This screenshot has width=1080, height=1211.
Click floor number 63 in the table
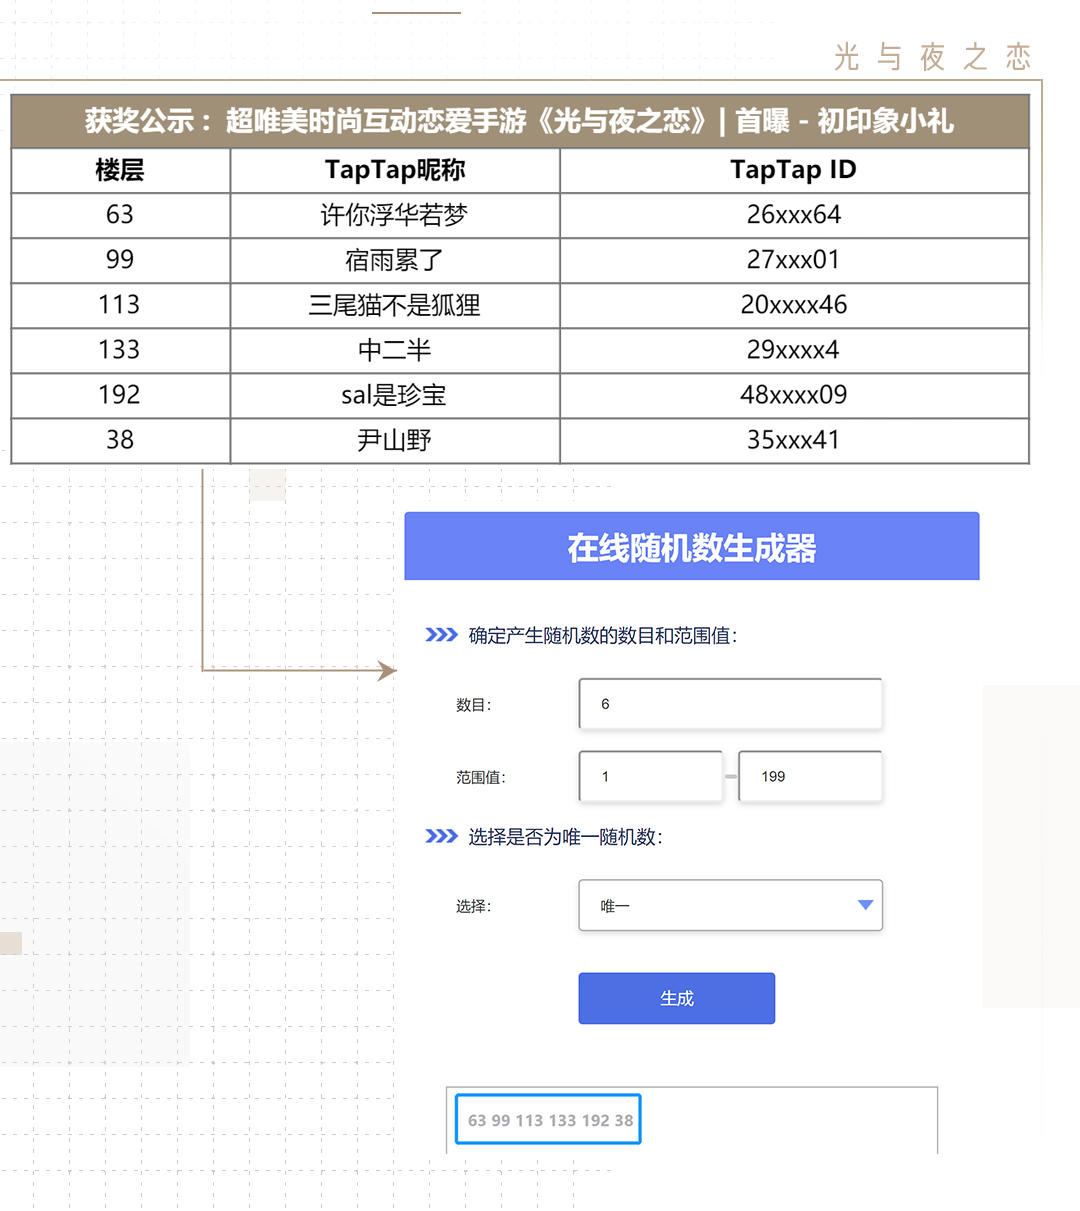tap(120, 215)
